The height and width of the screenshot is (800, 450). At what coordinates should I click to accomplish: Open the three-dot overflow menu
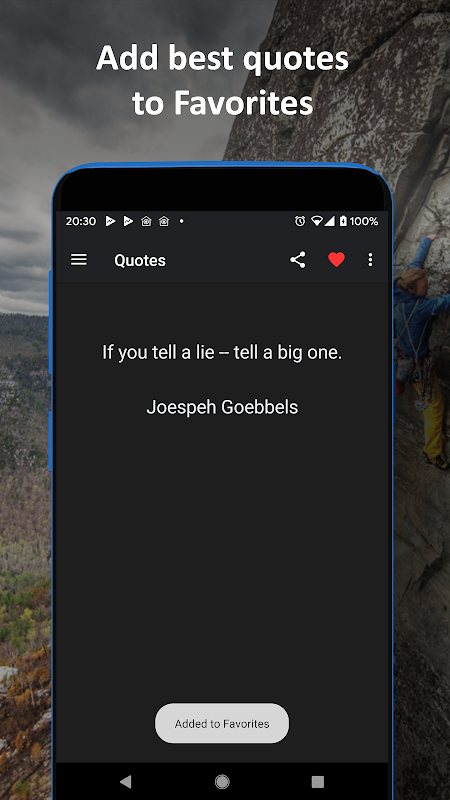370,260
